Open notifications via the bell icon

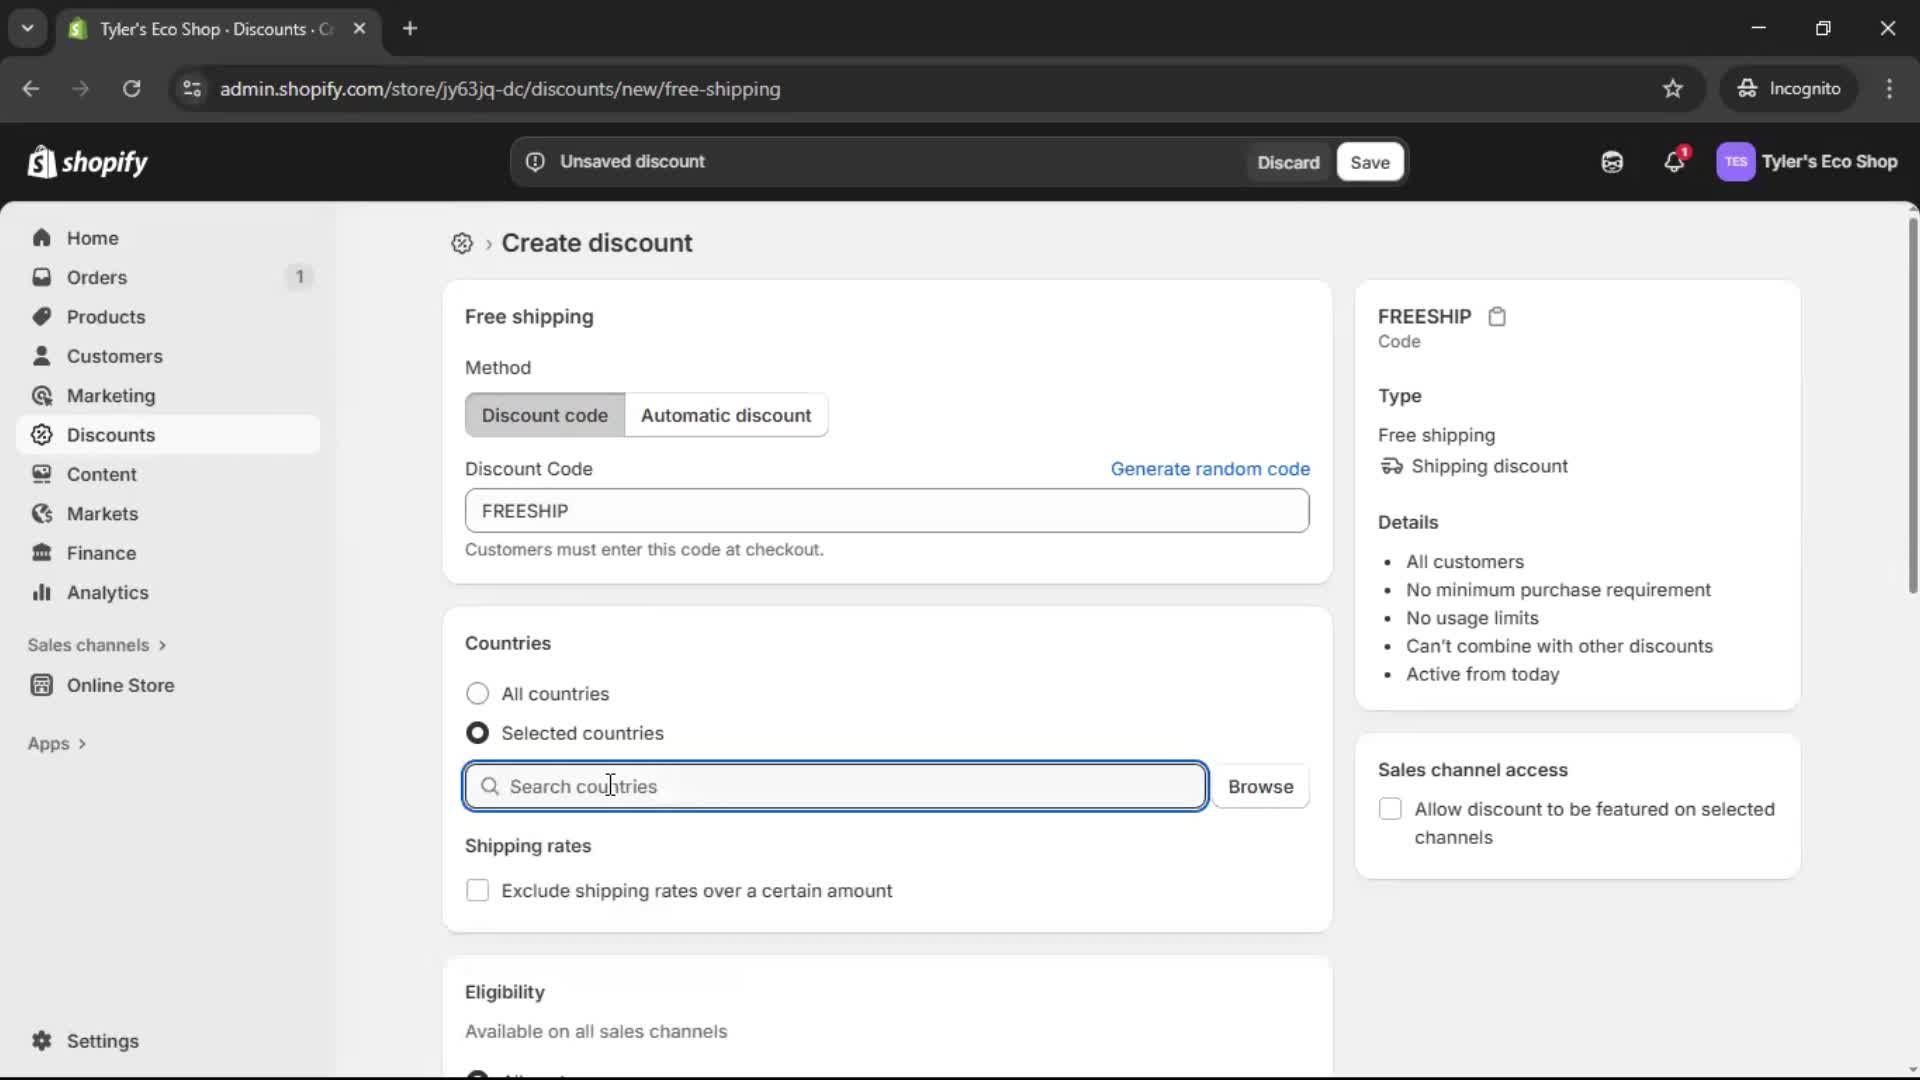1675,161
